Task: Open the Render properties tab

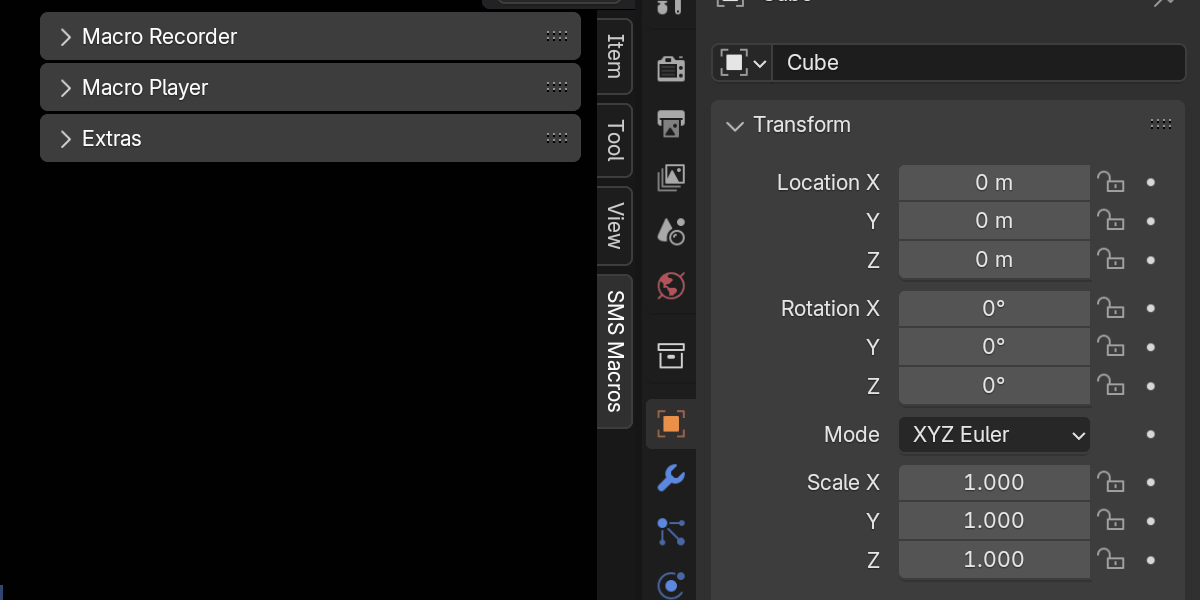Action: pyautogui.click(x=671, y=68)
